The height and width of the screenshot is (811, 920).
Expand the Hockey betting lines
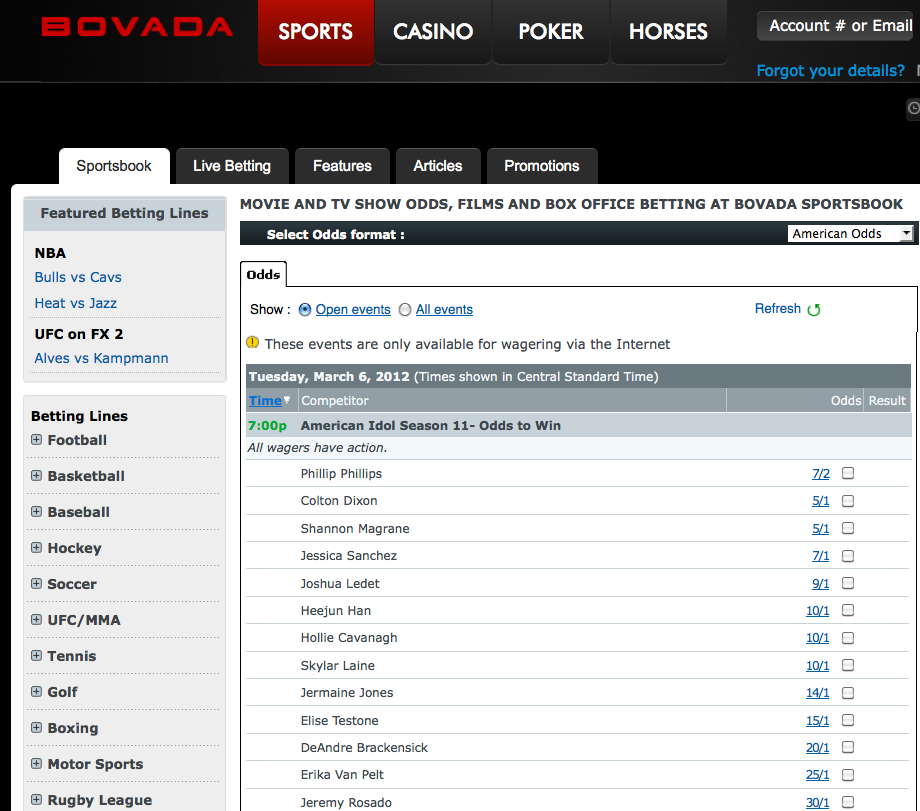[36, 548]
